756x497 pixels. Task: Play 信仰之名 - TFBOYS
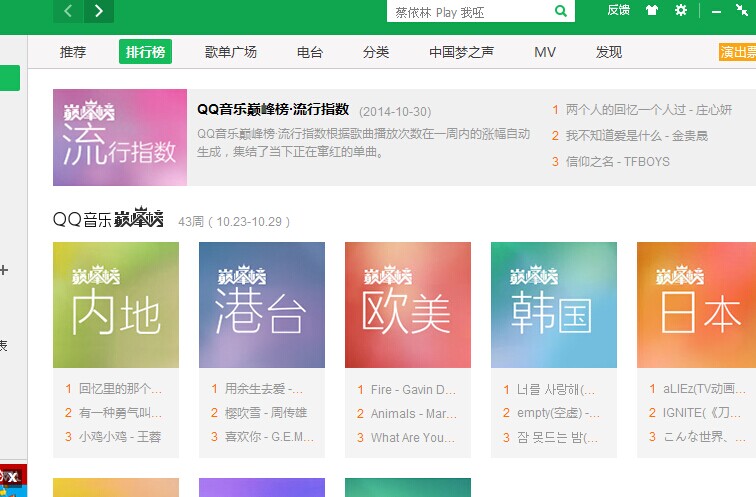(x=618, y=162)
